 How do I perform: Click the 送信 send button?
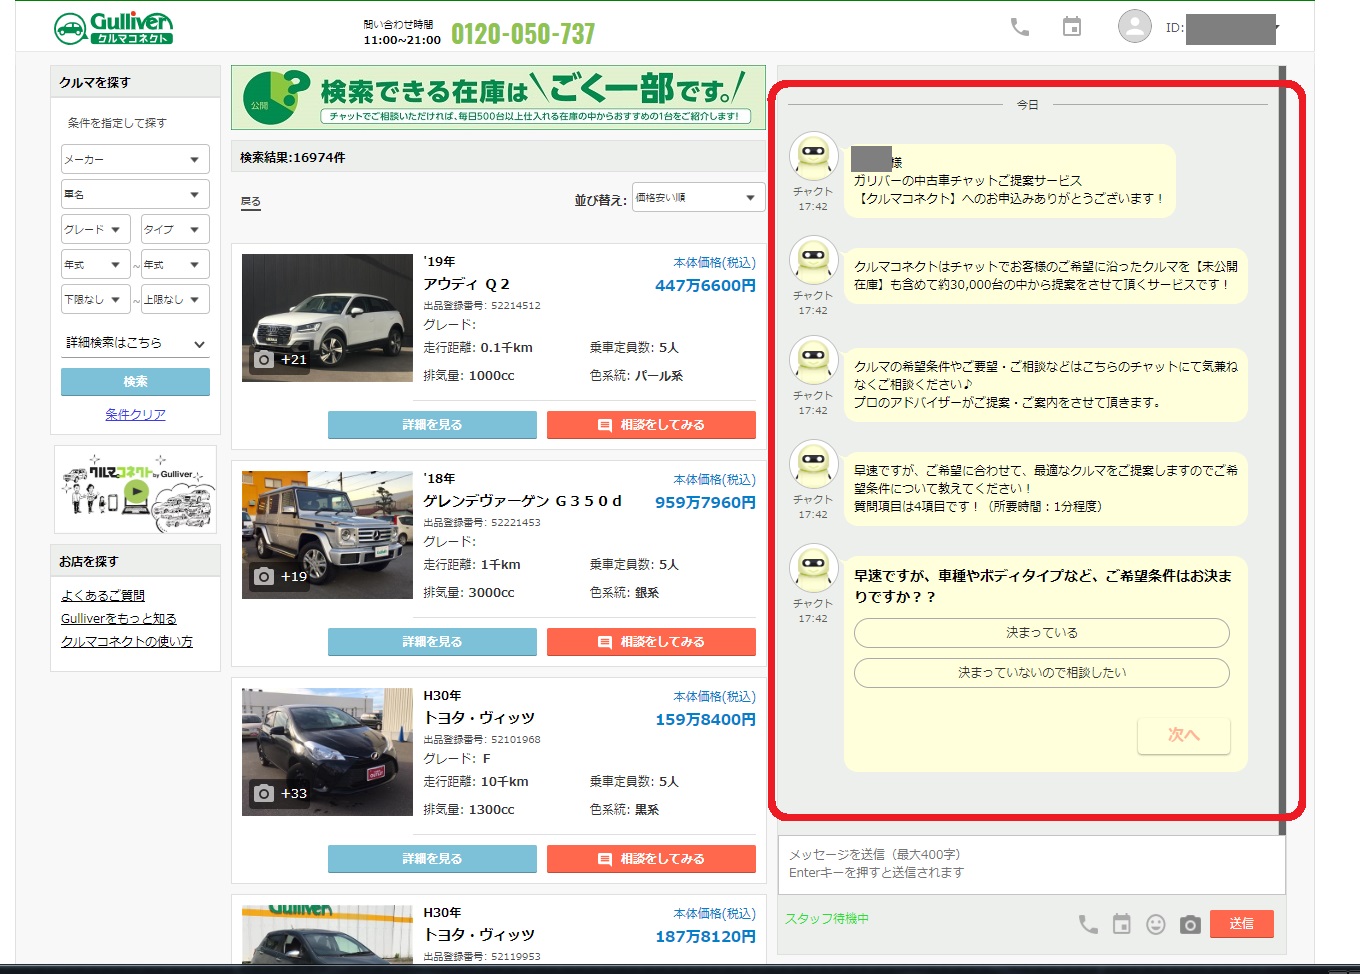1242,924
